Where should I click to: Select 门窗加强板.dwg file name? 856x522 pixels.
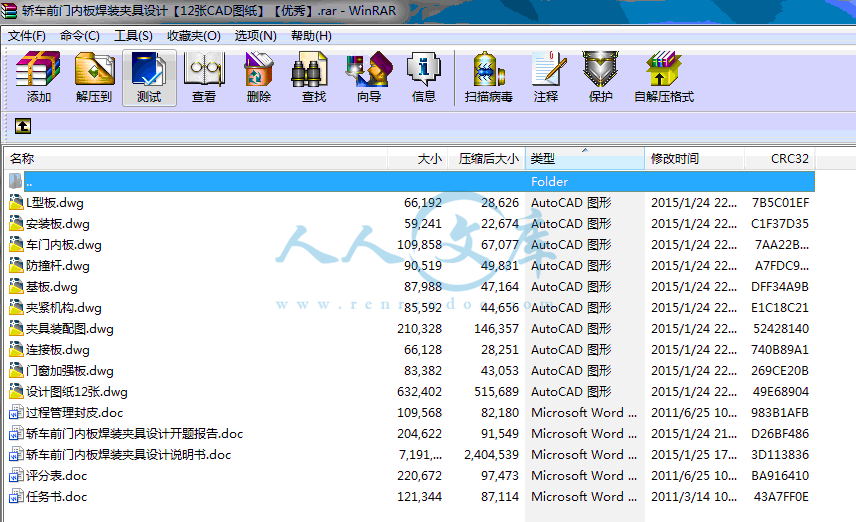pos(70,371)
